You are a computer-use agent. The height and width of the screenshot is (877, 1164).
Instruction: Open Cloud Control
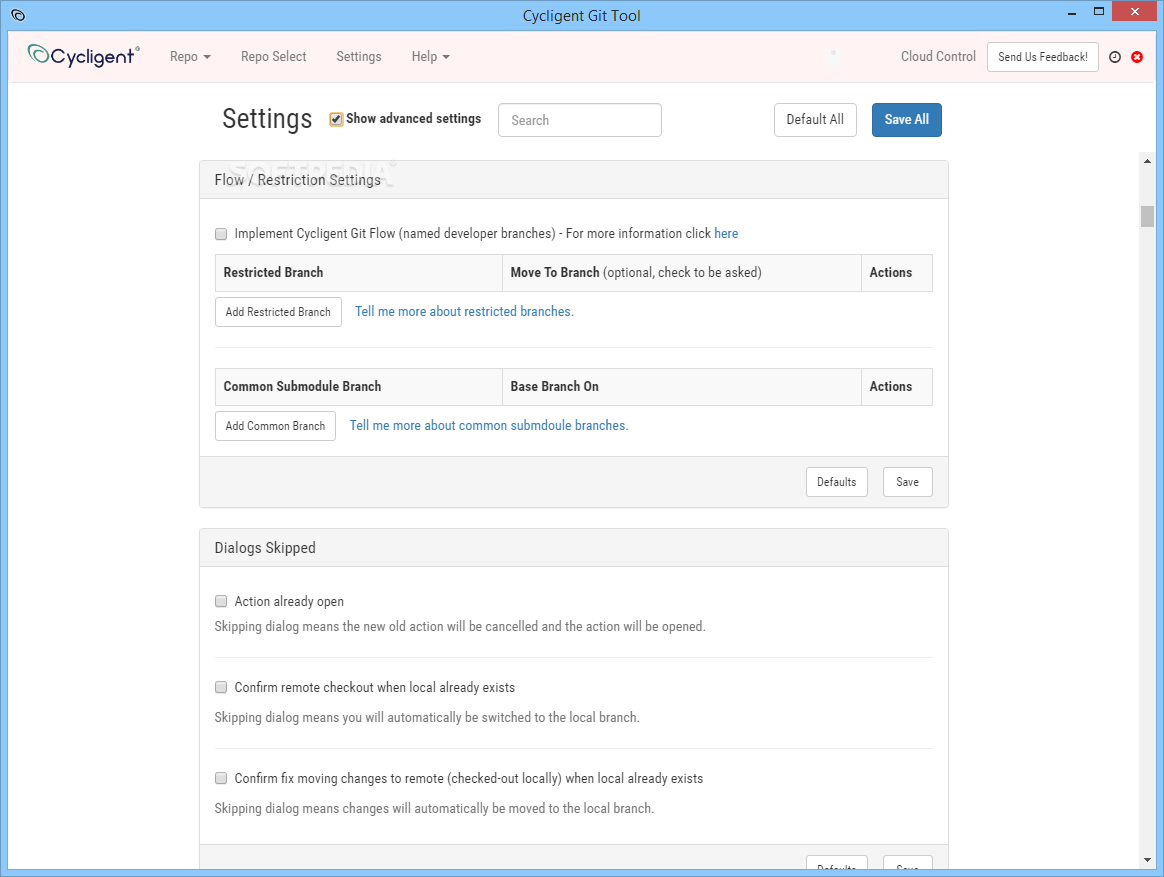[x=938, y=56]
